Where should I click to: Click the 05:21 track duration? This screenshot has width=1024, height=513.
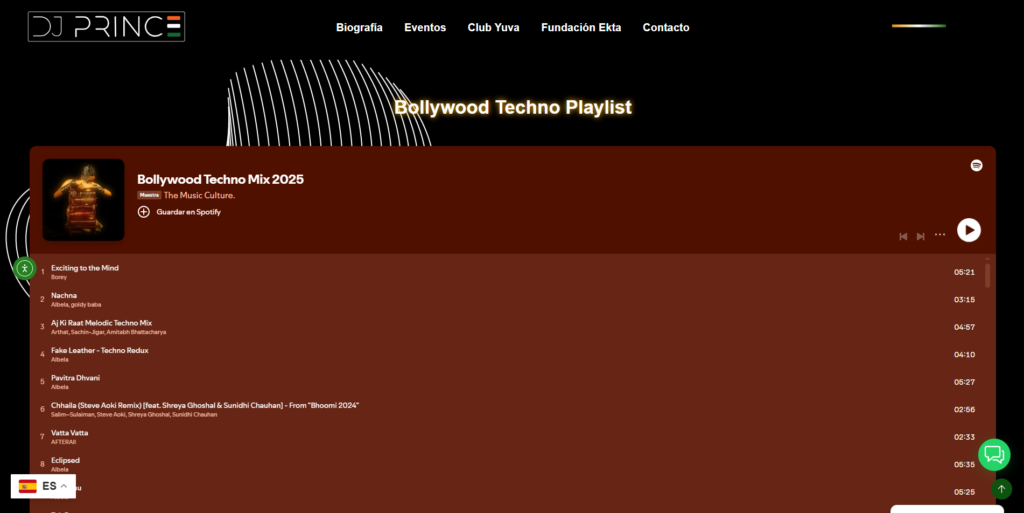964,272
